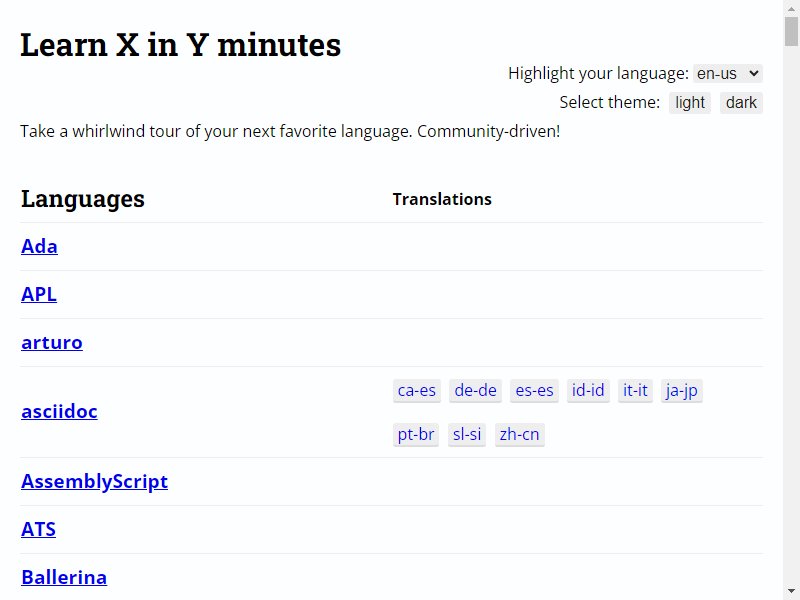
Task: Open the APL tutorial link
Action: [x=39, y=294]
